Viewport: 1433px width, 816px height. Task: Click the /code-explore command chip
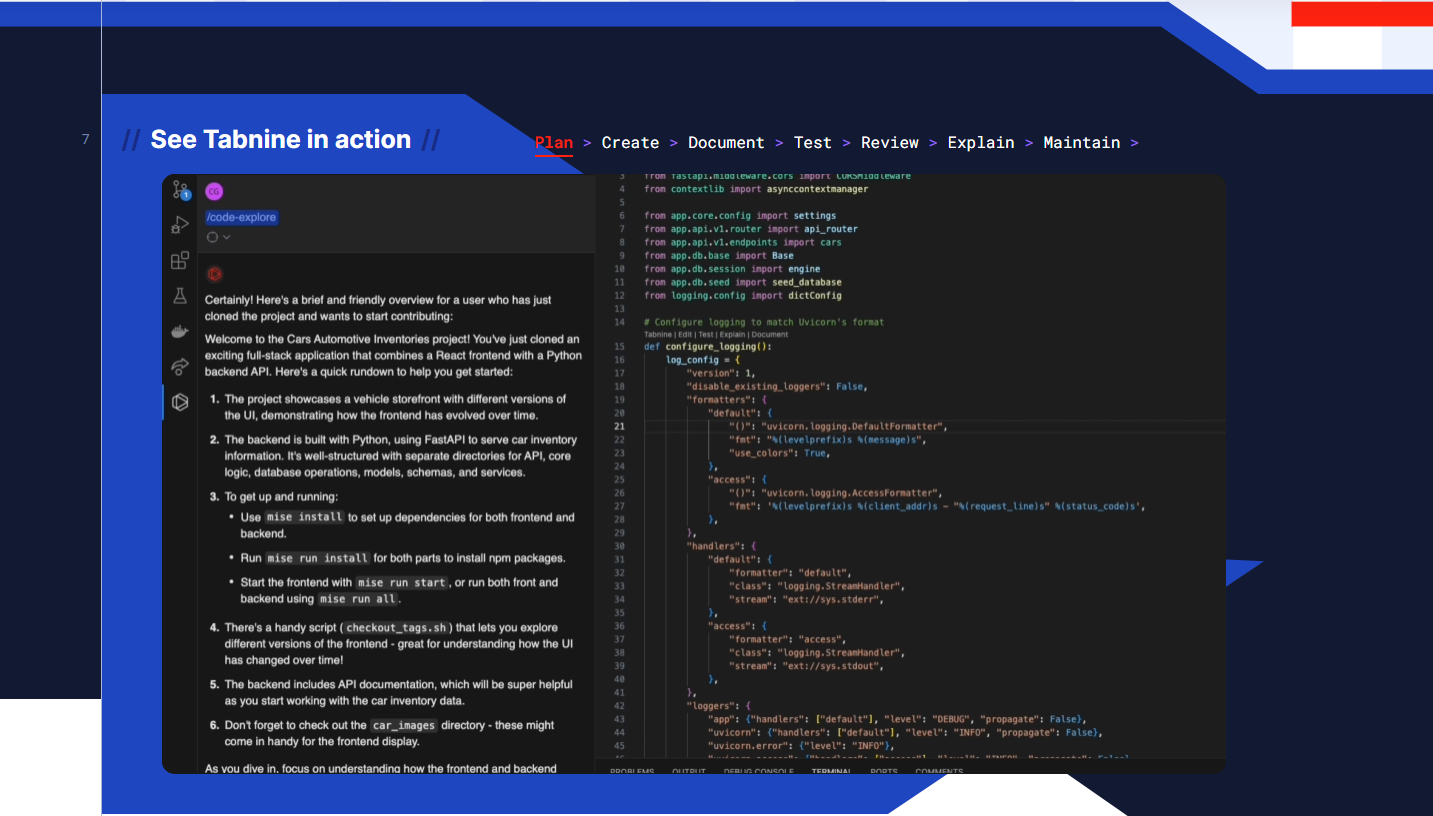tap(241, 217)
